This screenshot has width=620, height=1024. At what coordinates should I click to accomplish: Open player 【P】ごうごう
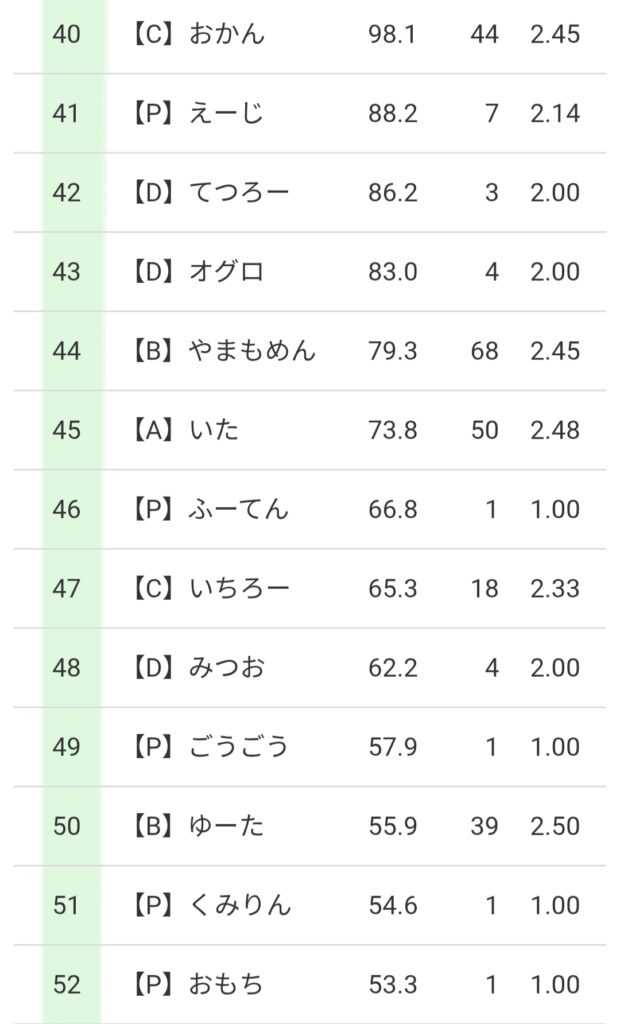pos(210,747)
